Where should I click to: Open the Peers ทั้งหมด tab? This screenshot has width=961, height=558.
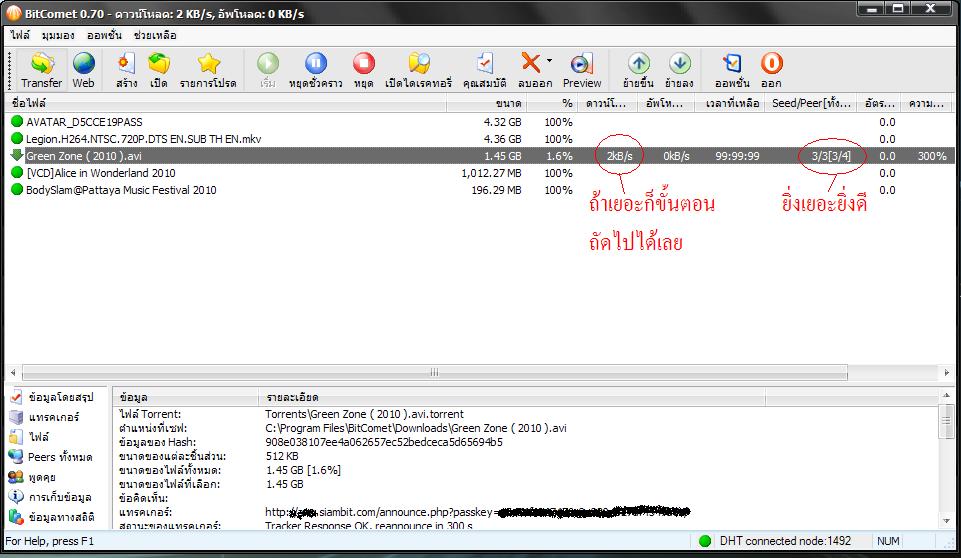pyautogui.click(x=51, y=457)
